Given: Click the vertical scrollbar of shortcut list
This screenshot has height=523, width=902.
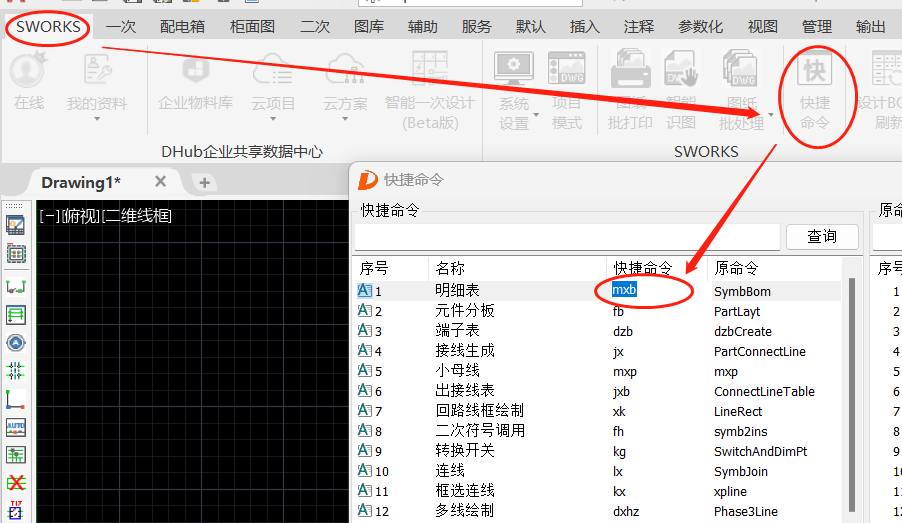Looking at the screenshot, I should (852, 394).
